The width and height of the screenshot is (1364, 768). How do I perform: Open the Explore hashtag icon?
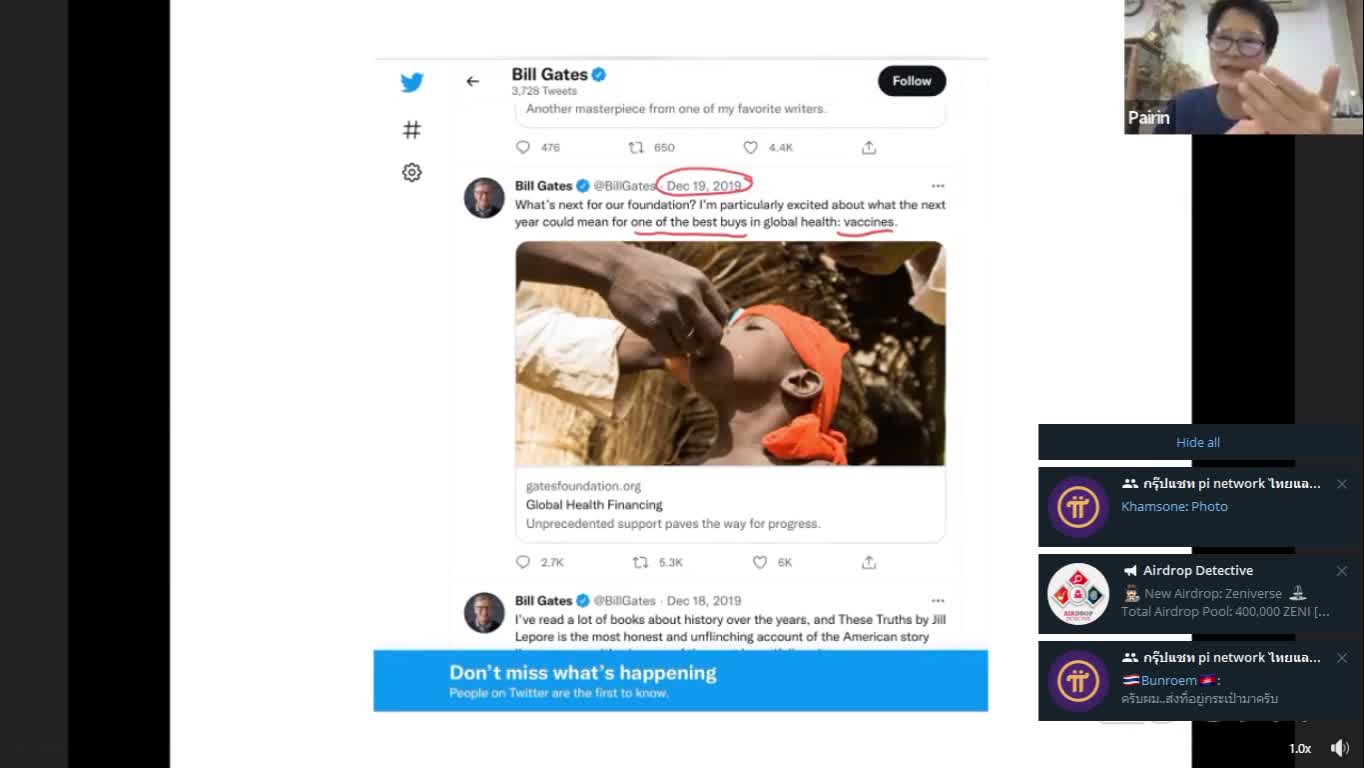pyautogui.click(x=412, y=130)
